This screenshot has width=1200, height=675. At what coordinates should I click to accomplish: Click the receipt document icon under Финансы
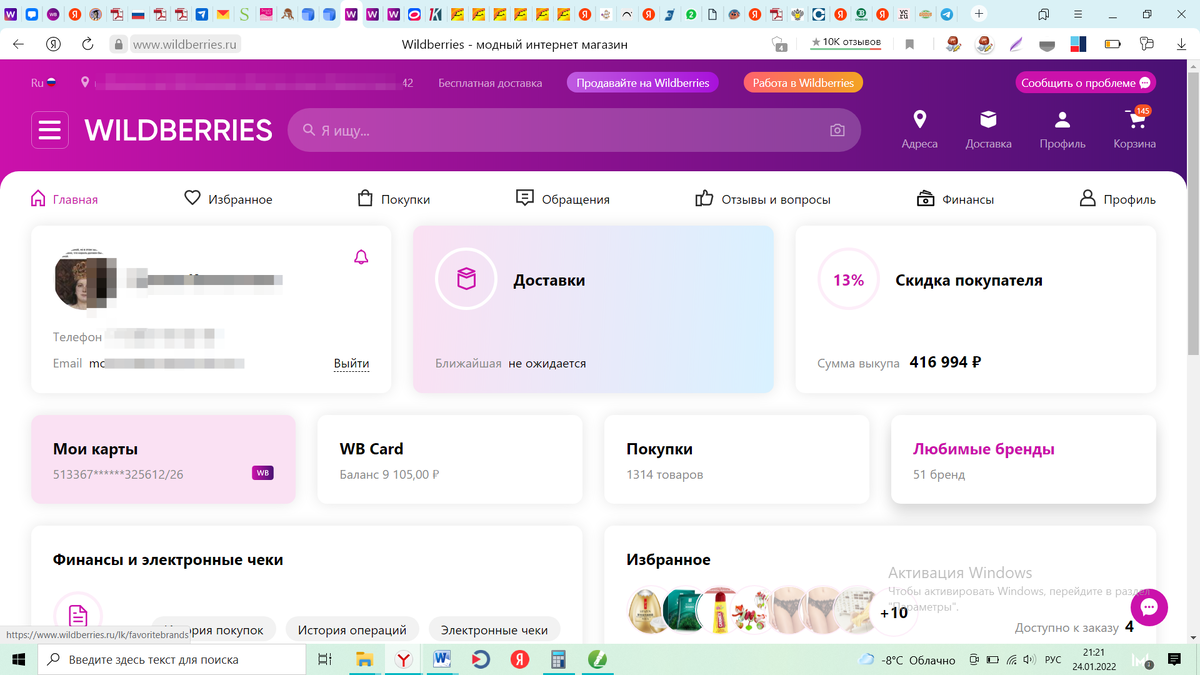pyautogui.click(x=78, y=614)
